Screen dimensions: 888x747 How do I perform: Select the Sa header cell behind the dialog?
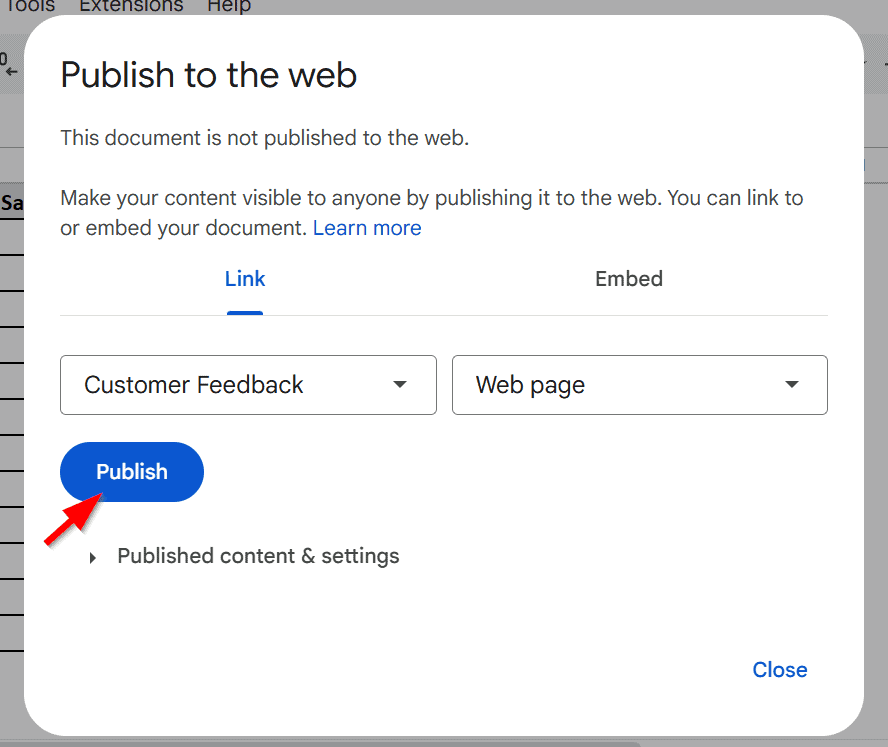12,202
